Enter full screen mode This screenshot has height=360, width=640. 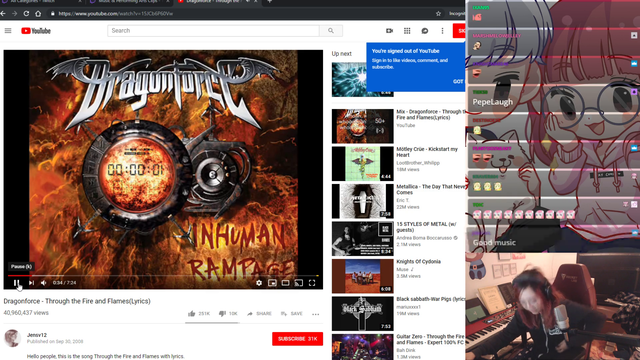pos(312,282)
